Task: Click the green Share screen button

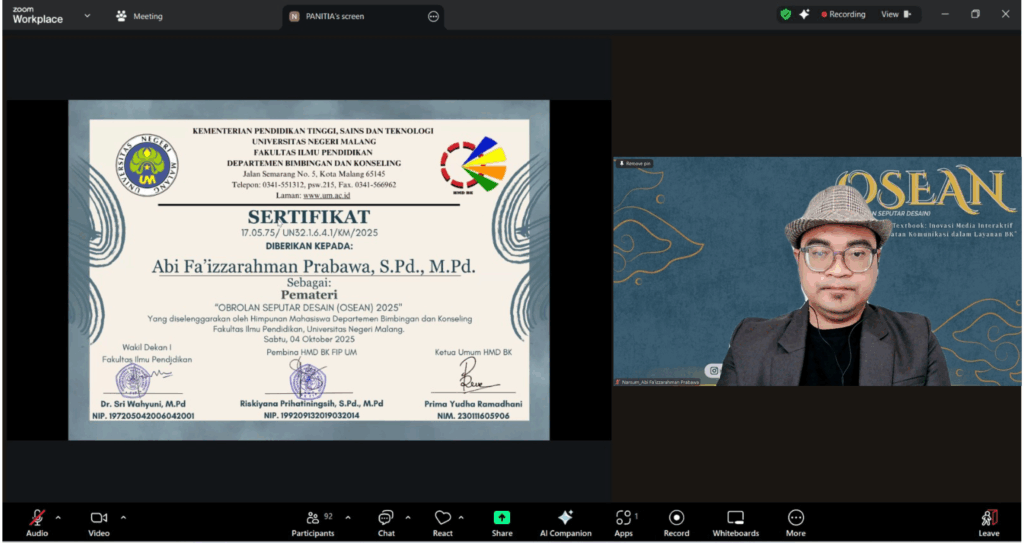Action: [x=502, y=518]
